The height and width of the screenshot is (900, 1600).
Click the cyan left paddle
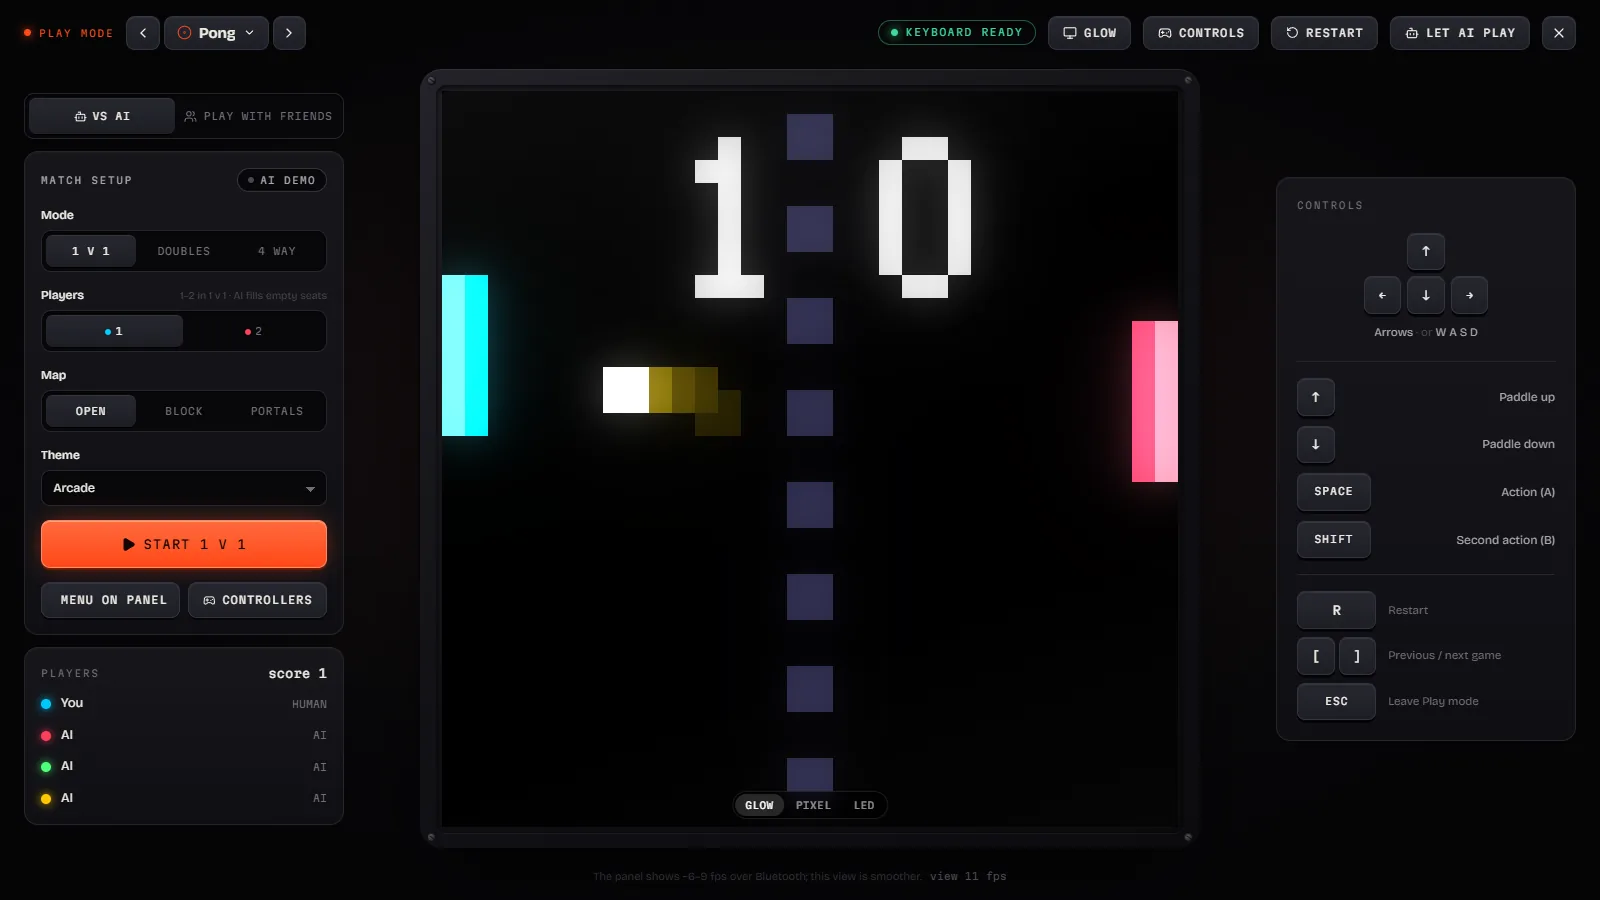pos(465,355)
